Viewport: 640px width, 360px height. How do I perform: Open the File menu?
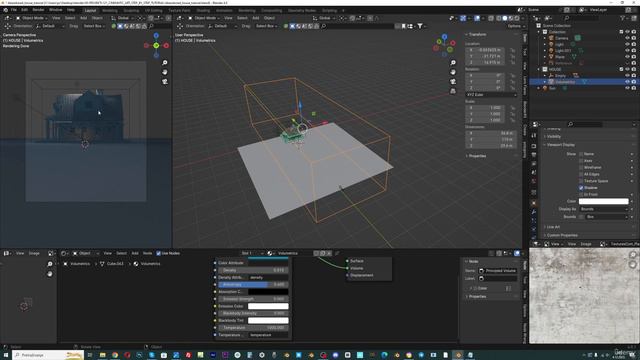pos(13,10)
